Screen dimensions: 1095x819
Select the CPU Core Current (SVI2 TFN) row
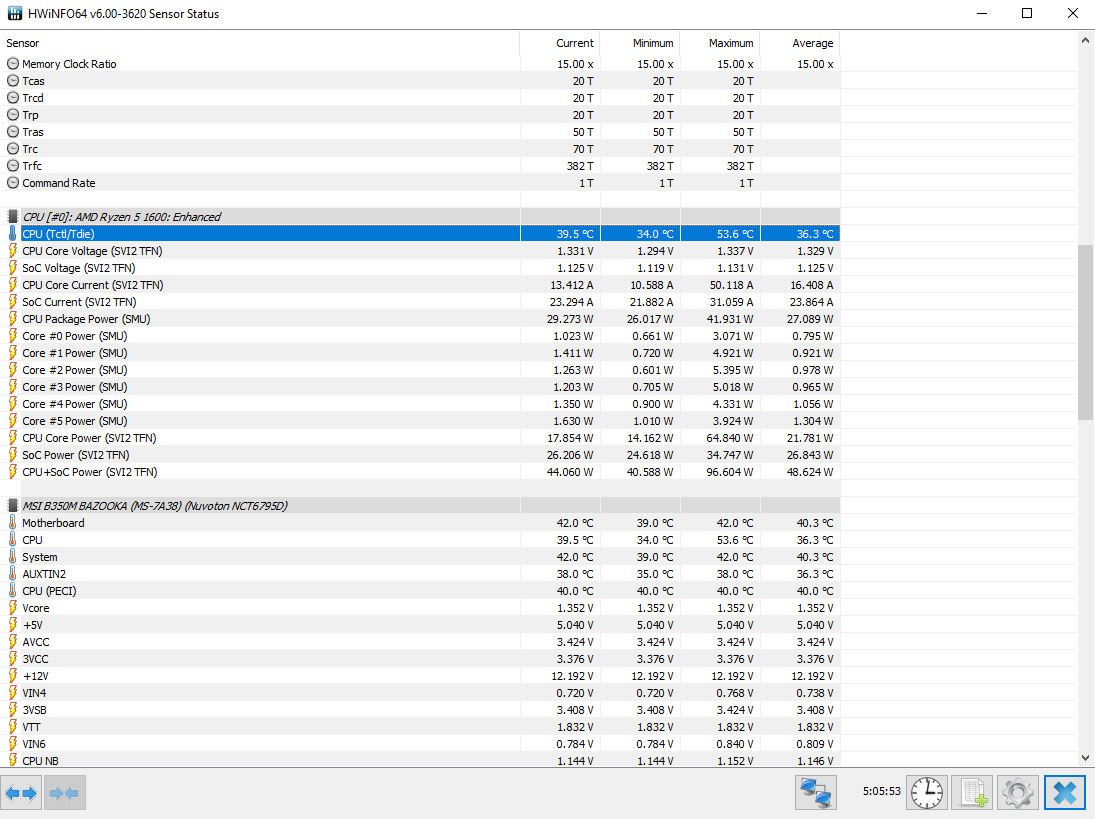tap(420, 285)
